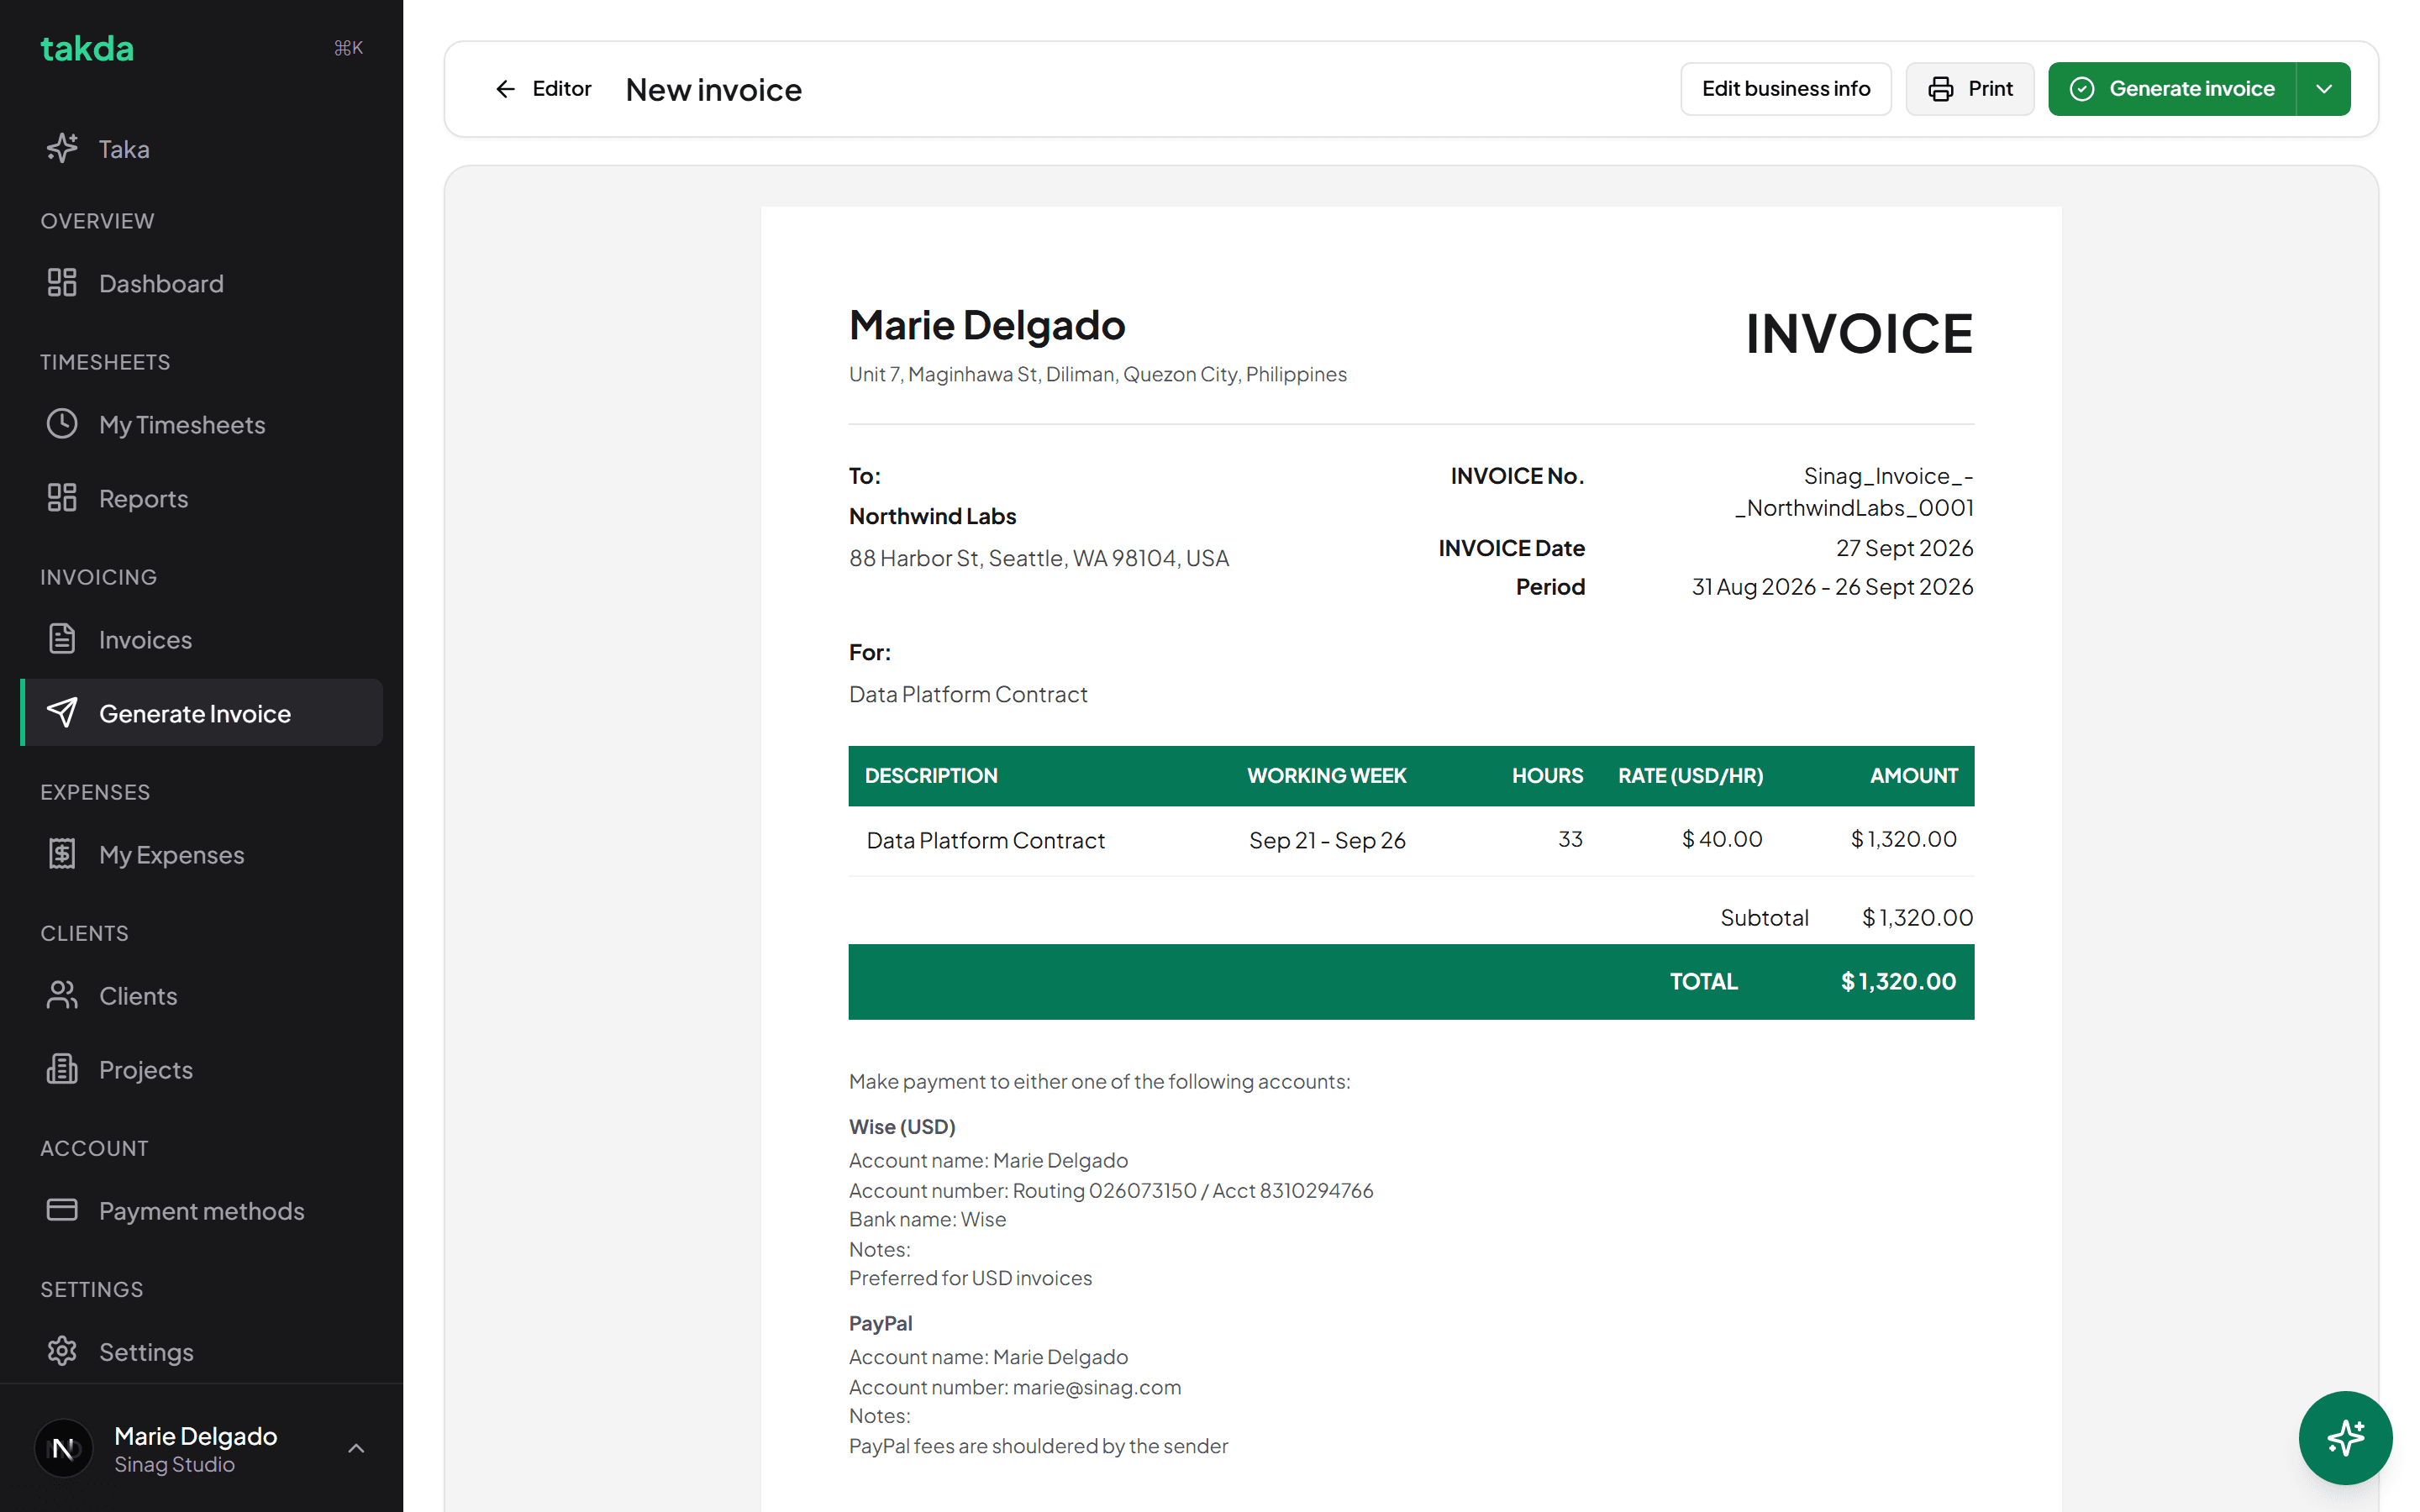Open the ⌘K command palette shortcut
This screenshot has height=1512, width=2420.
coord(348,48)
